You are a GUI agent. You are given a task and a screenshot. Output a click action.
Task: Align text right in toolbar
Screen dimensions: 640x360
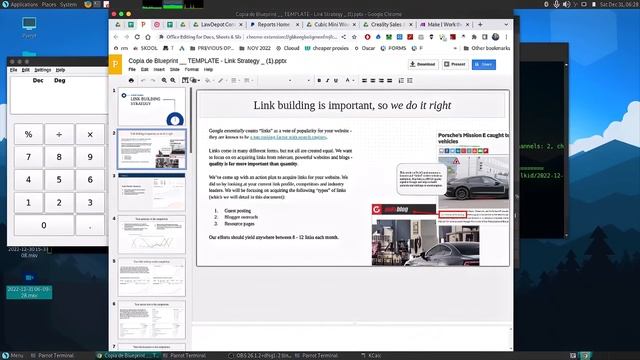pyautogui.click(x=381, y=81)
